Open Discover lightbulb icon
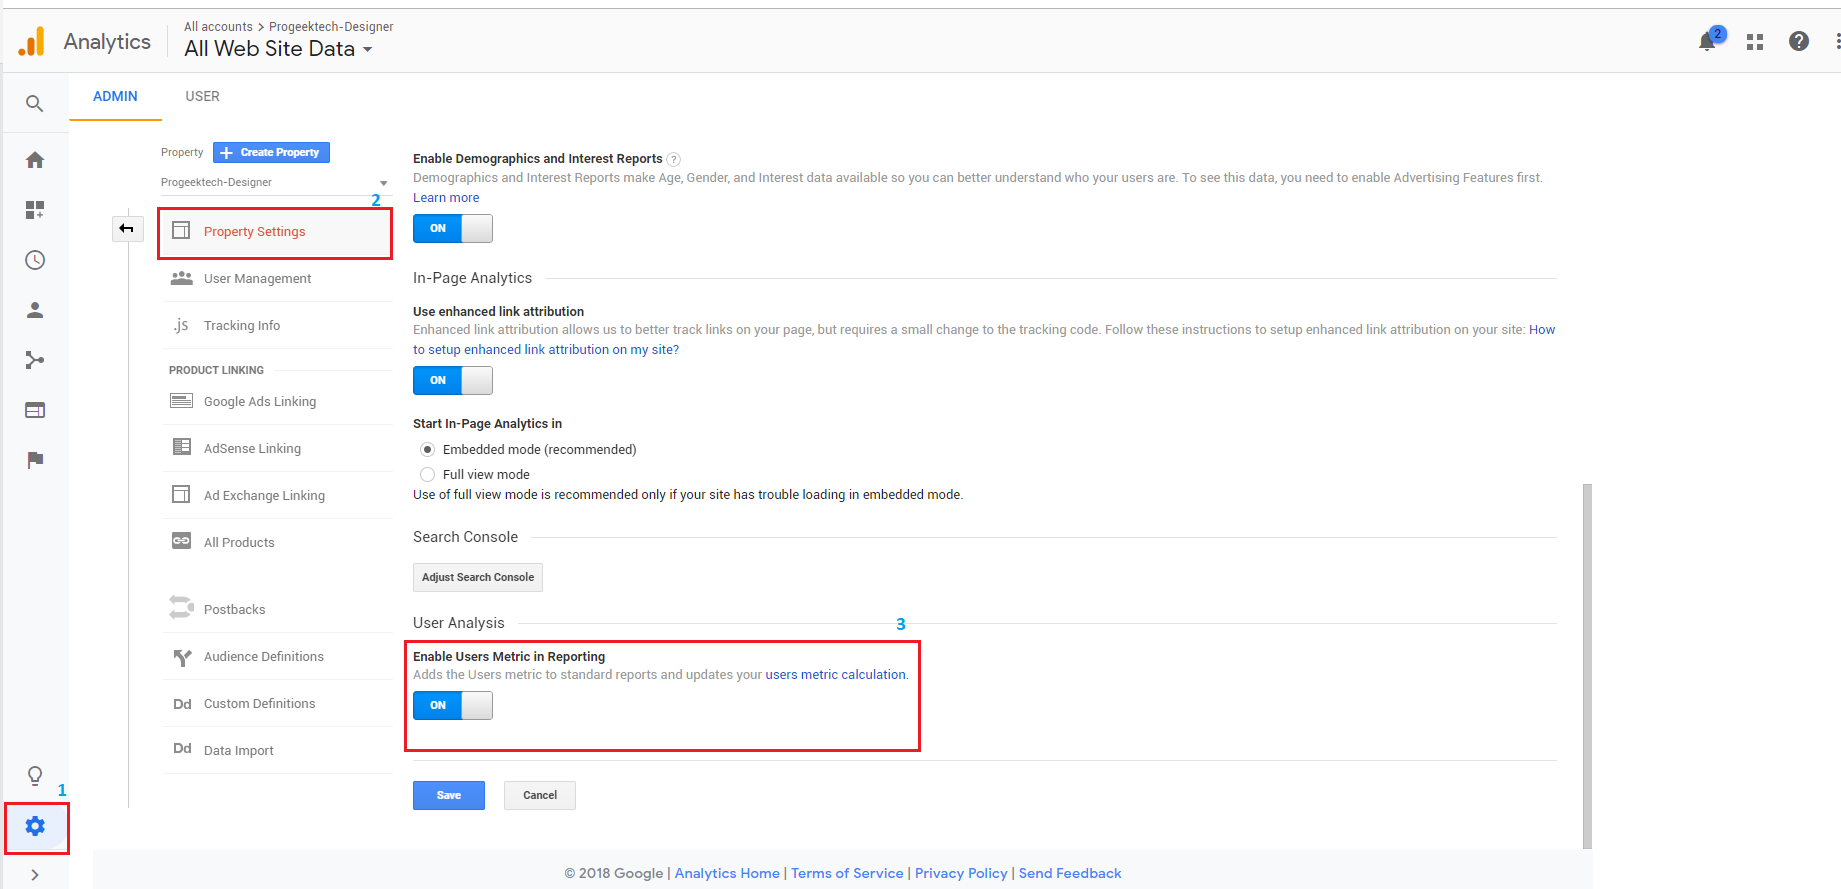1841x889 pixels. 35,776
